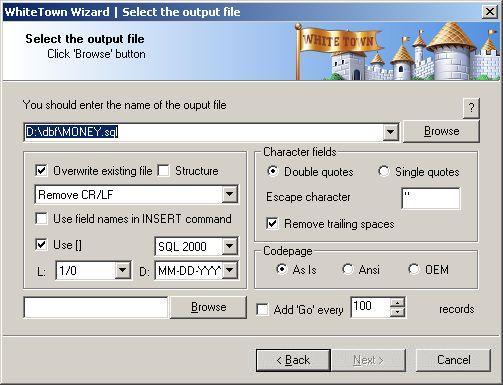Decrease the Go records count with down arrow
This screenshot has height=385, width=503.
397,312
